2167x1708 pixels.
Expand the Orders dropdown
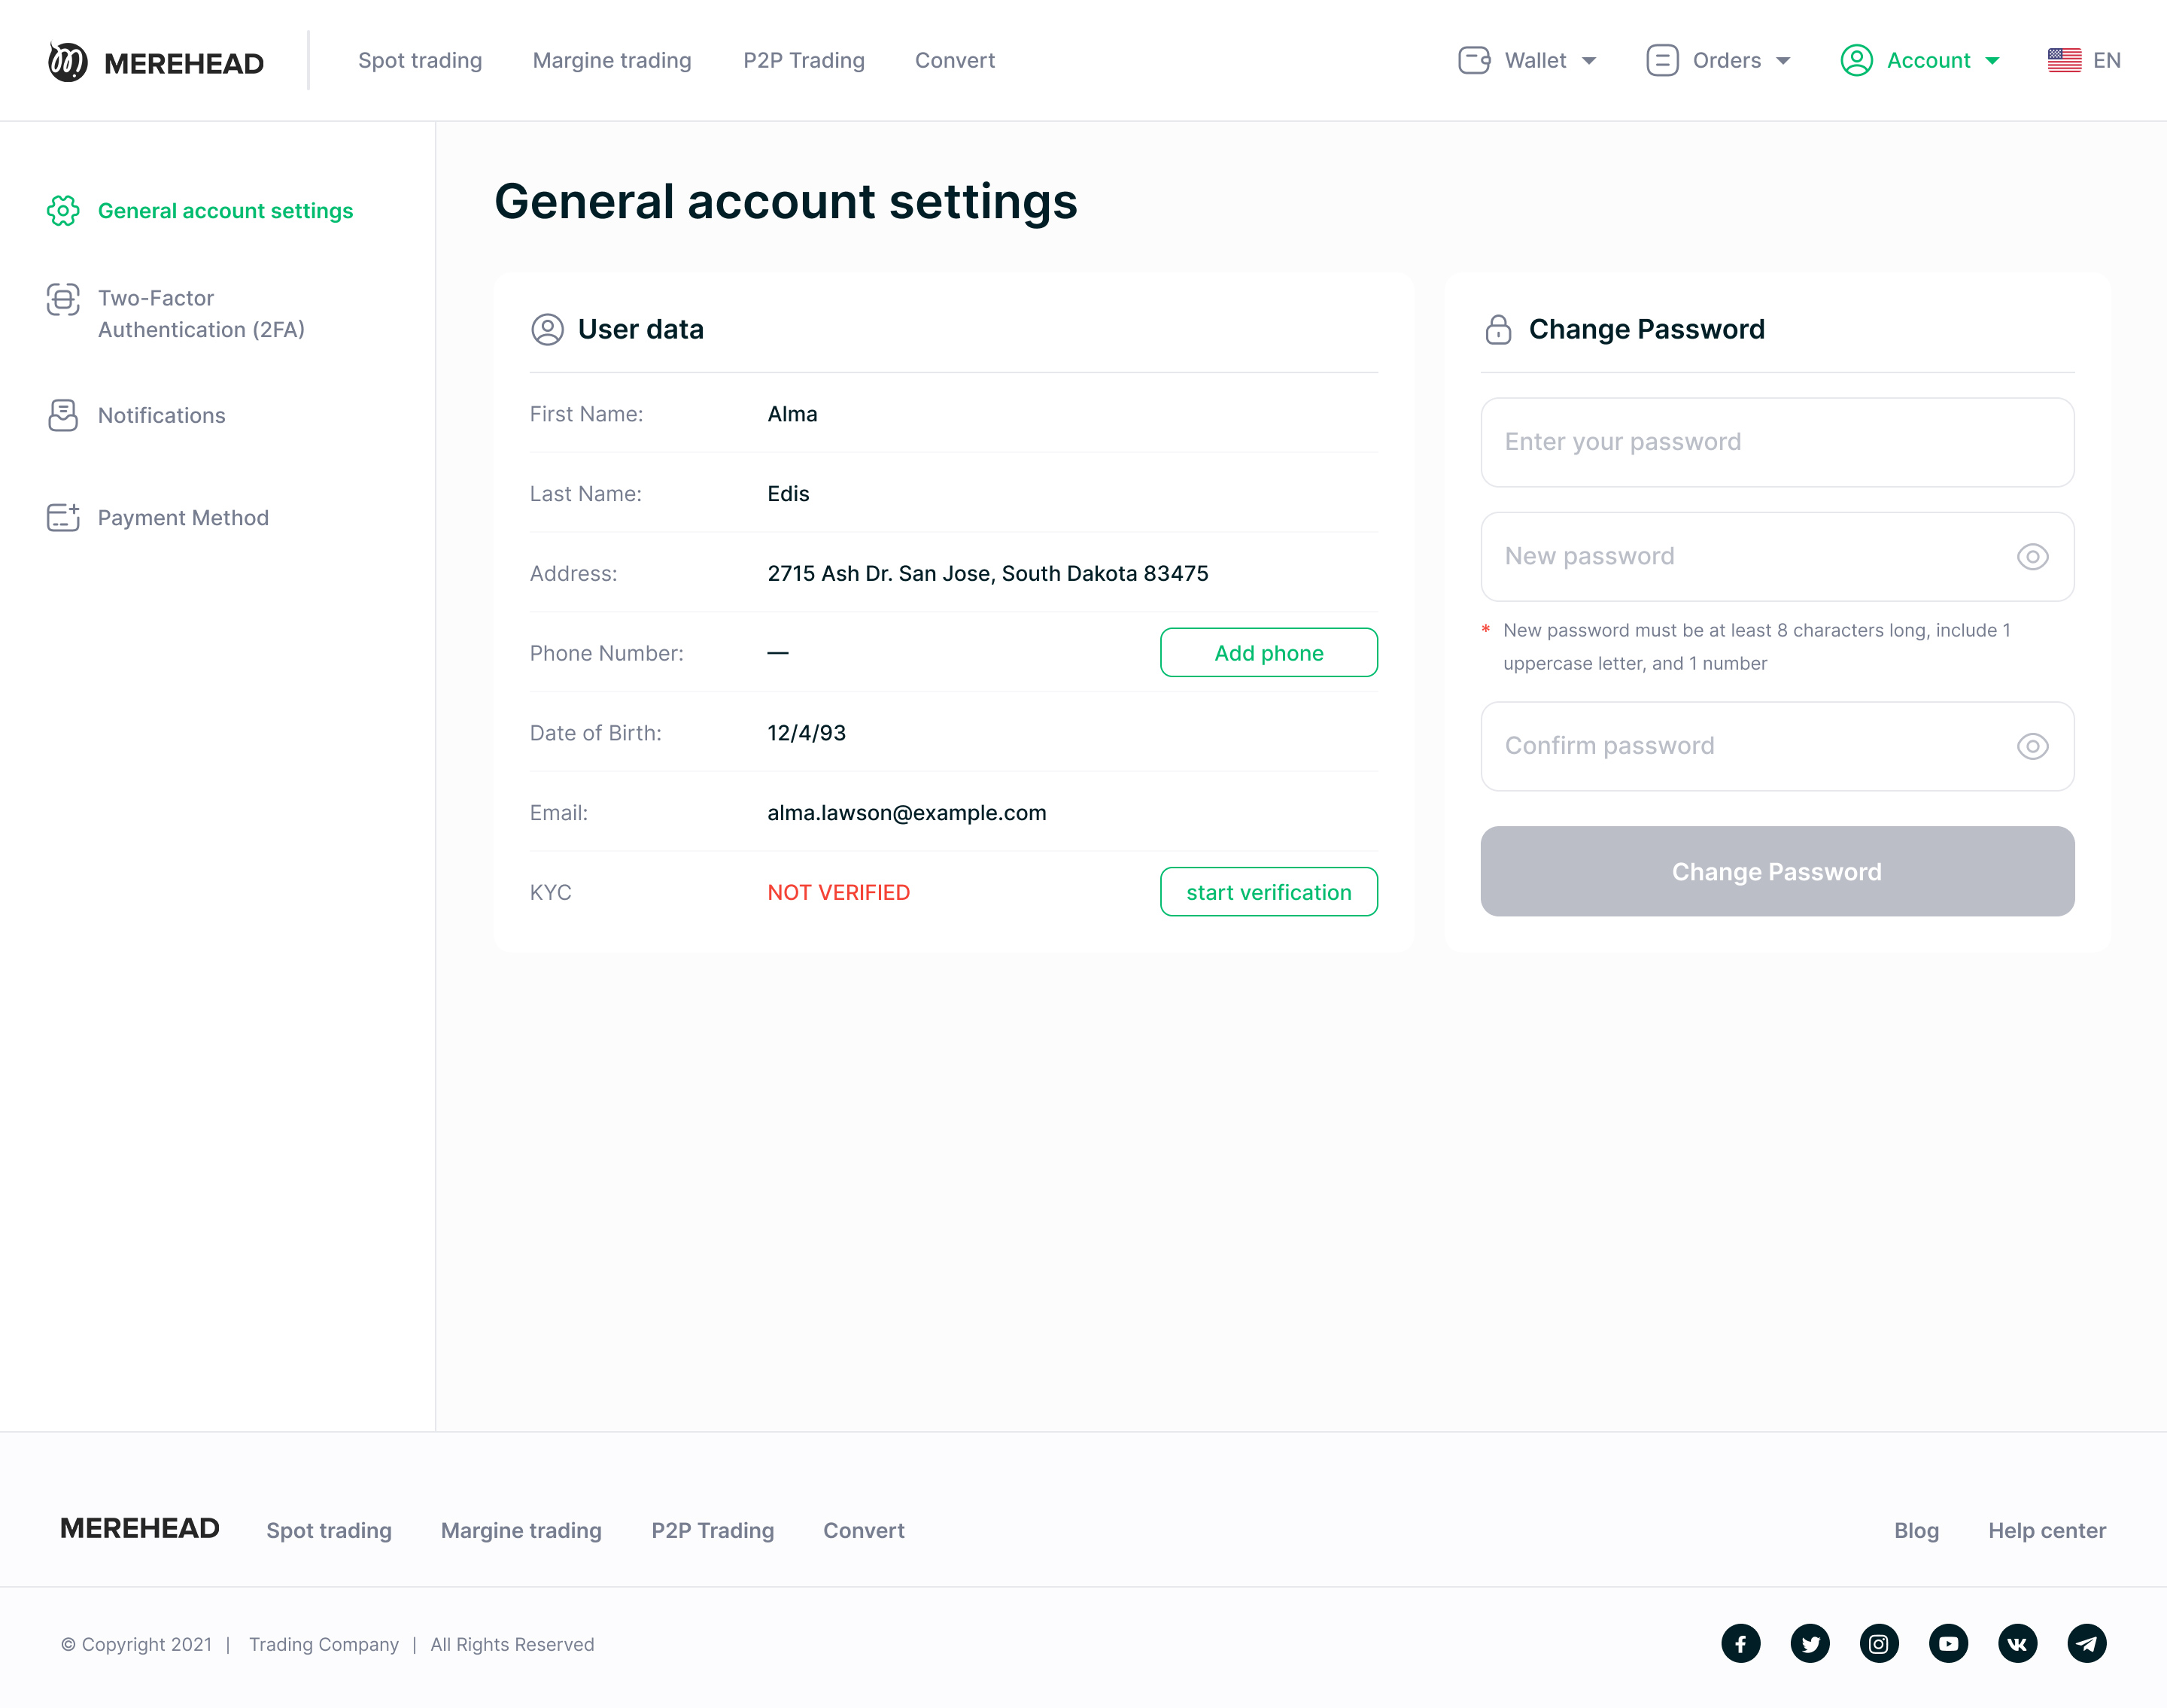click(x=1718, y=60)
